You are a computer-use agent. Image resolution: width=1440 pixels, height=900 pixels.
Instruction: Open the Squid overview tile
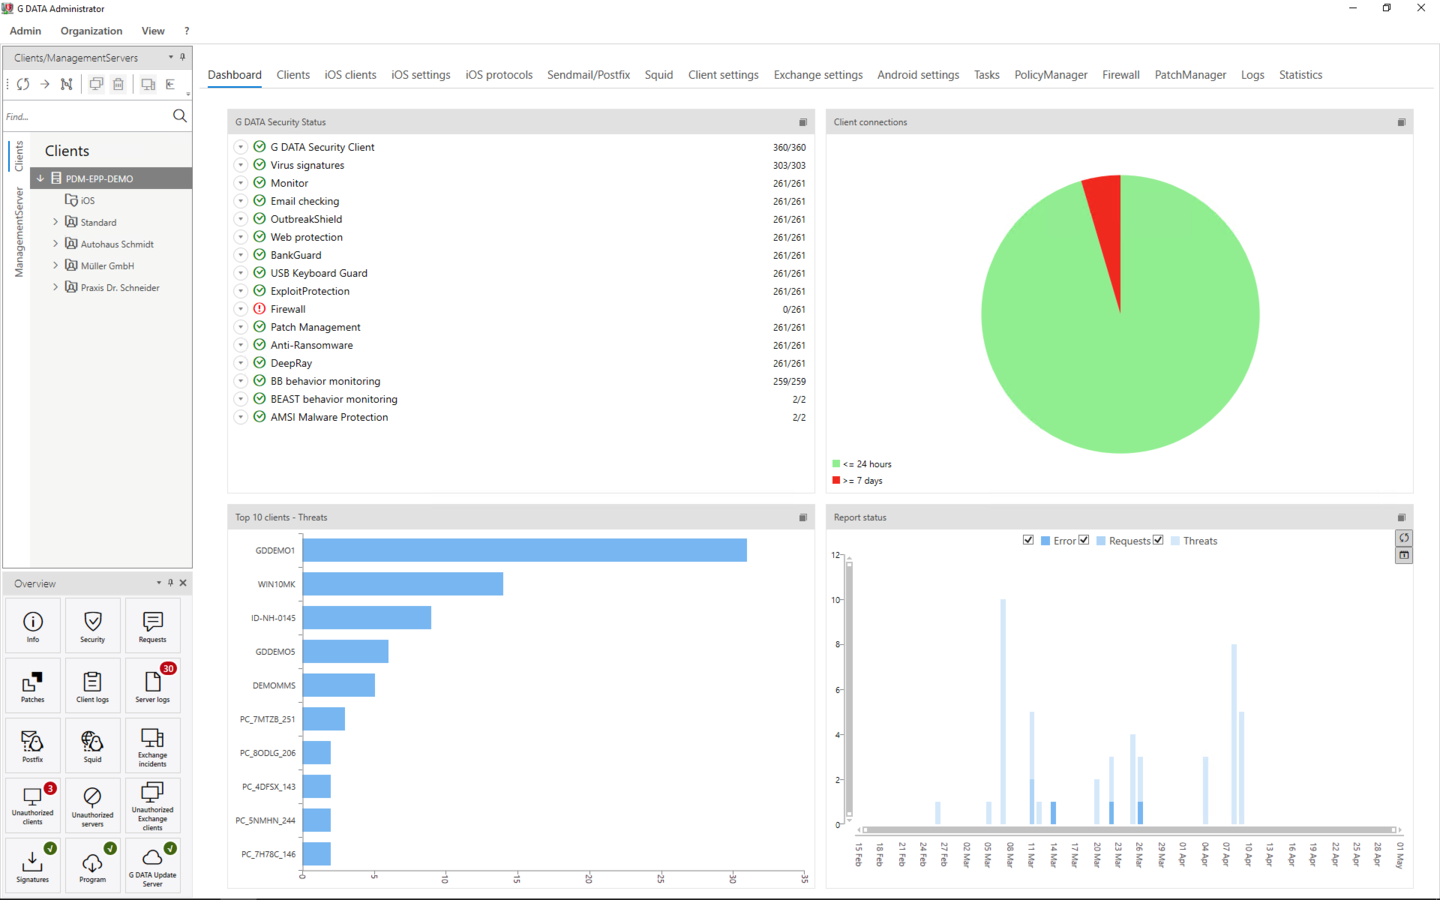tap(93, 746)
